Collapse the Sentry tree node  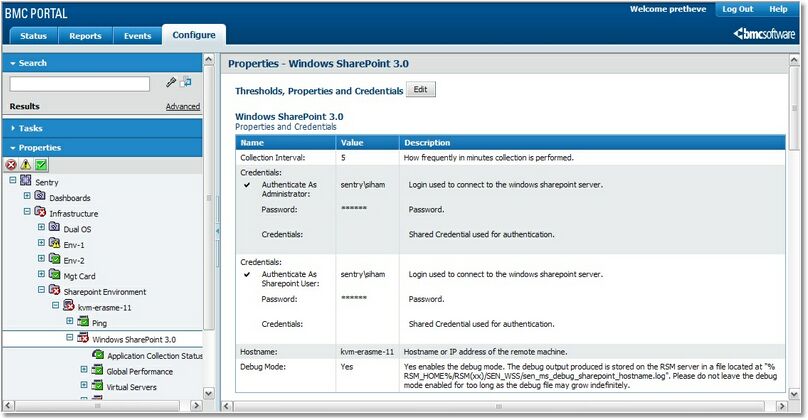click(x=13, y=180)
